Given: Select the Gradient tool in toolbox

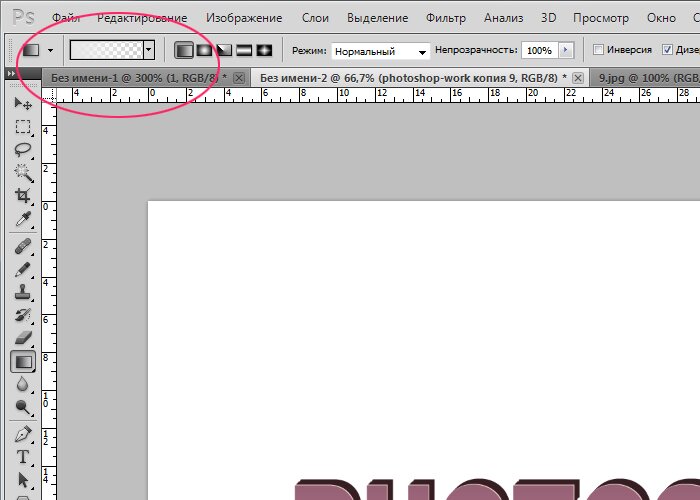Looking at the screenshot, I should pyautogui.click(x=23, y=362).
